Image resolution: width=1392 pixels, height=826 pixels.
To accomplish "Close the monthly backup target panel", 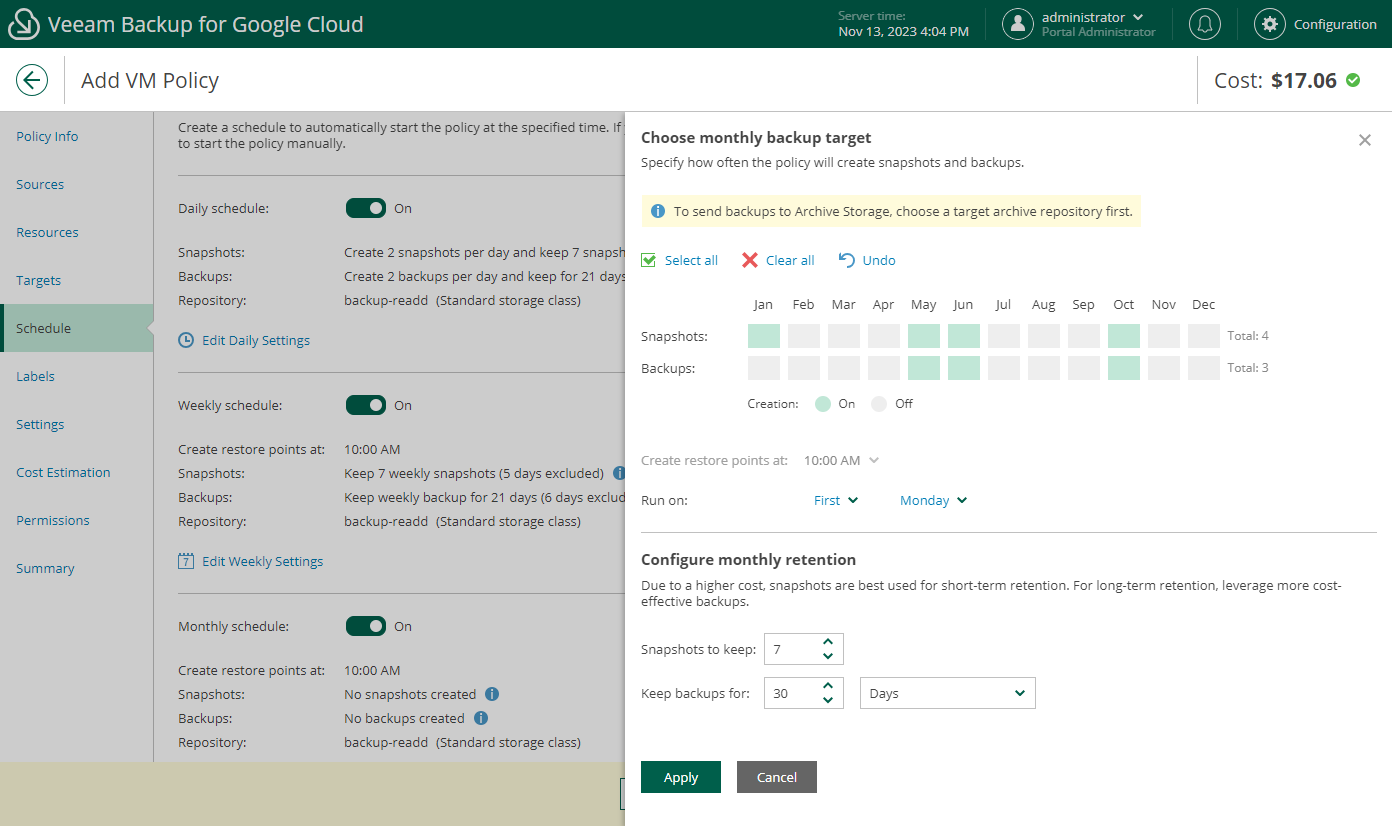I will click(1364, 140).
